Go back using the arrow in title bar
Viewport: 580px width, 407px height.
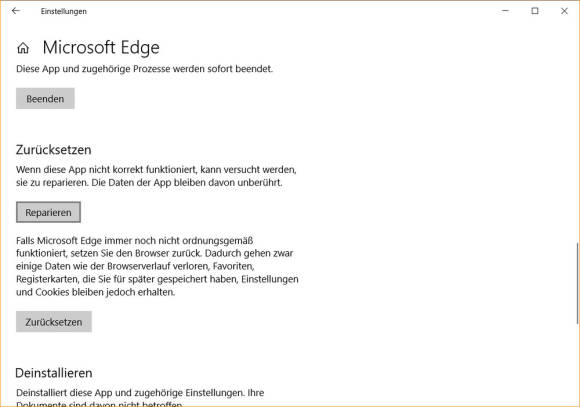pyautogui.click(x=16, y=11)
